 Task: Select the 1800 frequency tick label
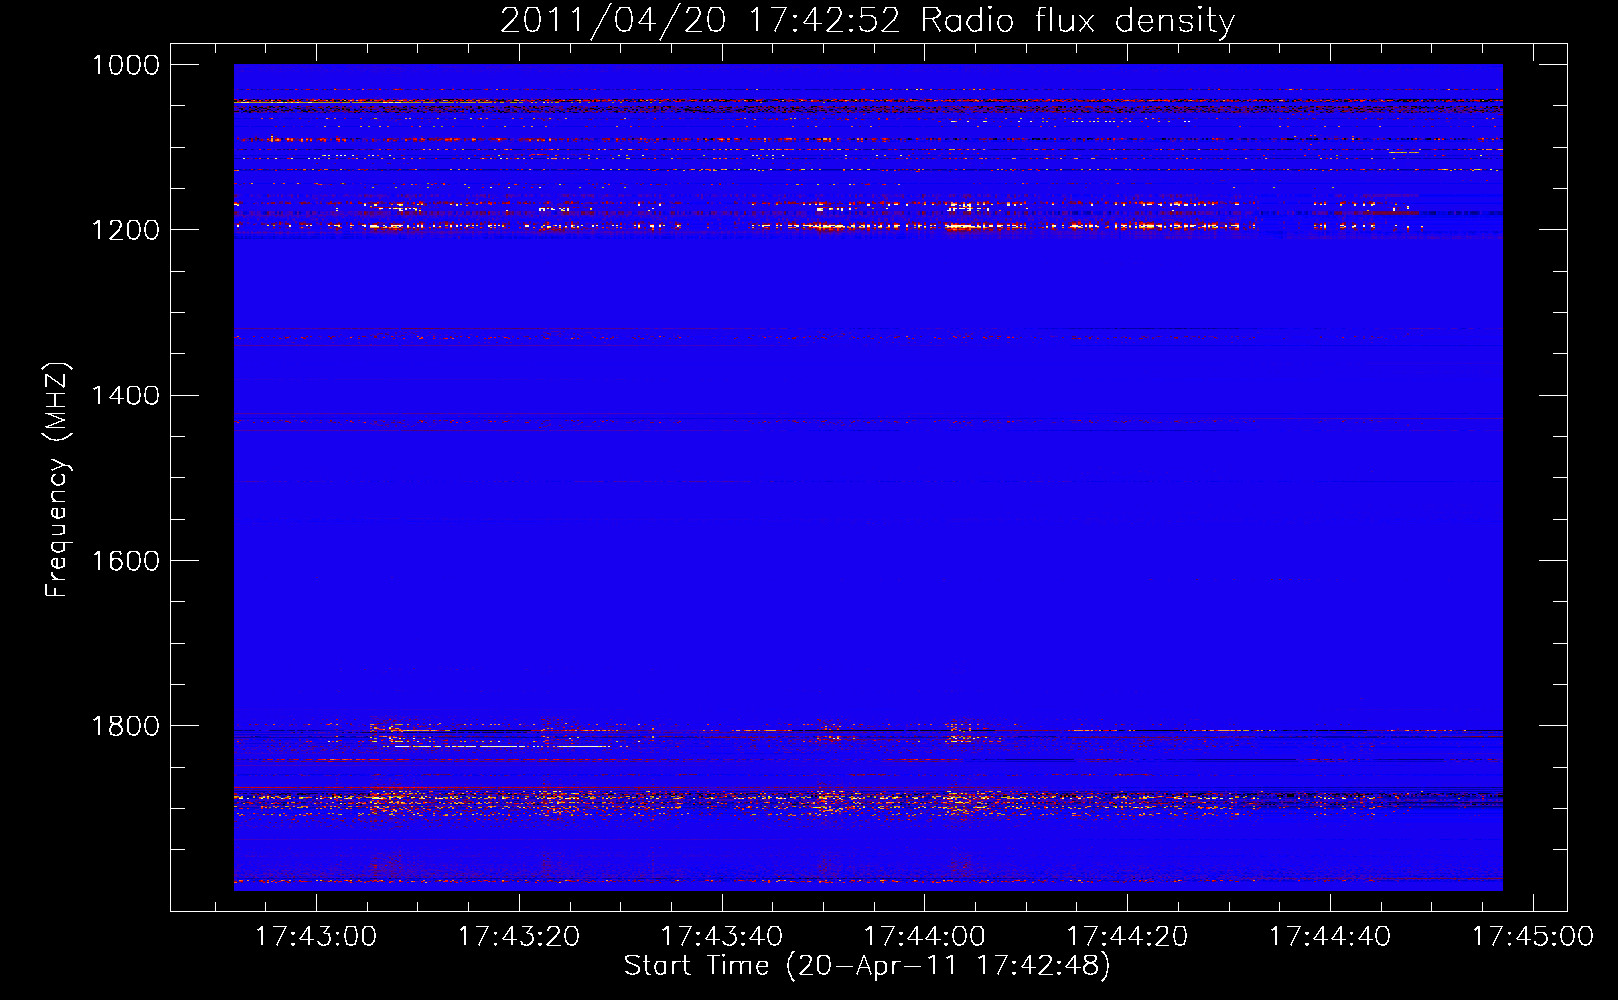pos(125,726)
